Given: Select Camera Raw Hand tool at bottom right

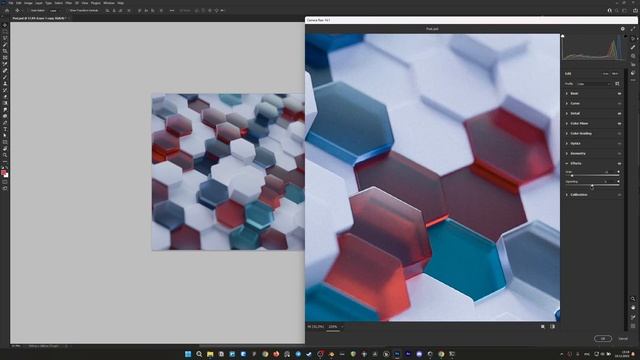Looking at the screenshot, I should (x=633, y=308).
